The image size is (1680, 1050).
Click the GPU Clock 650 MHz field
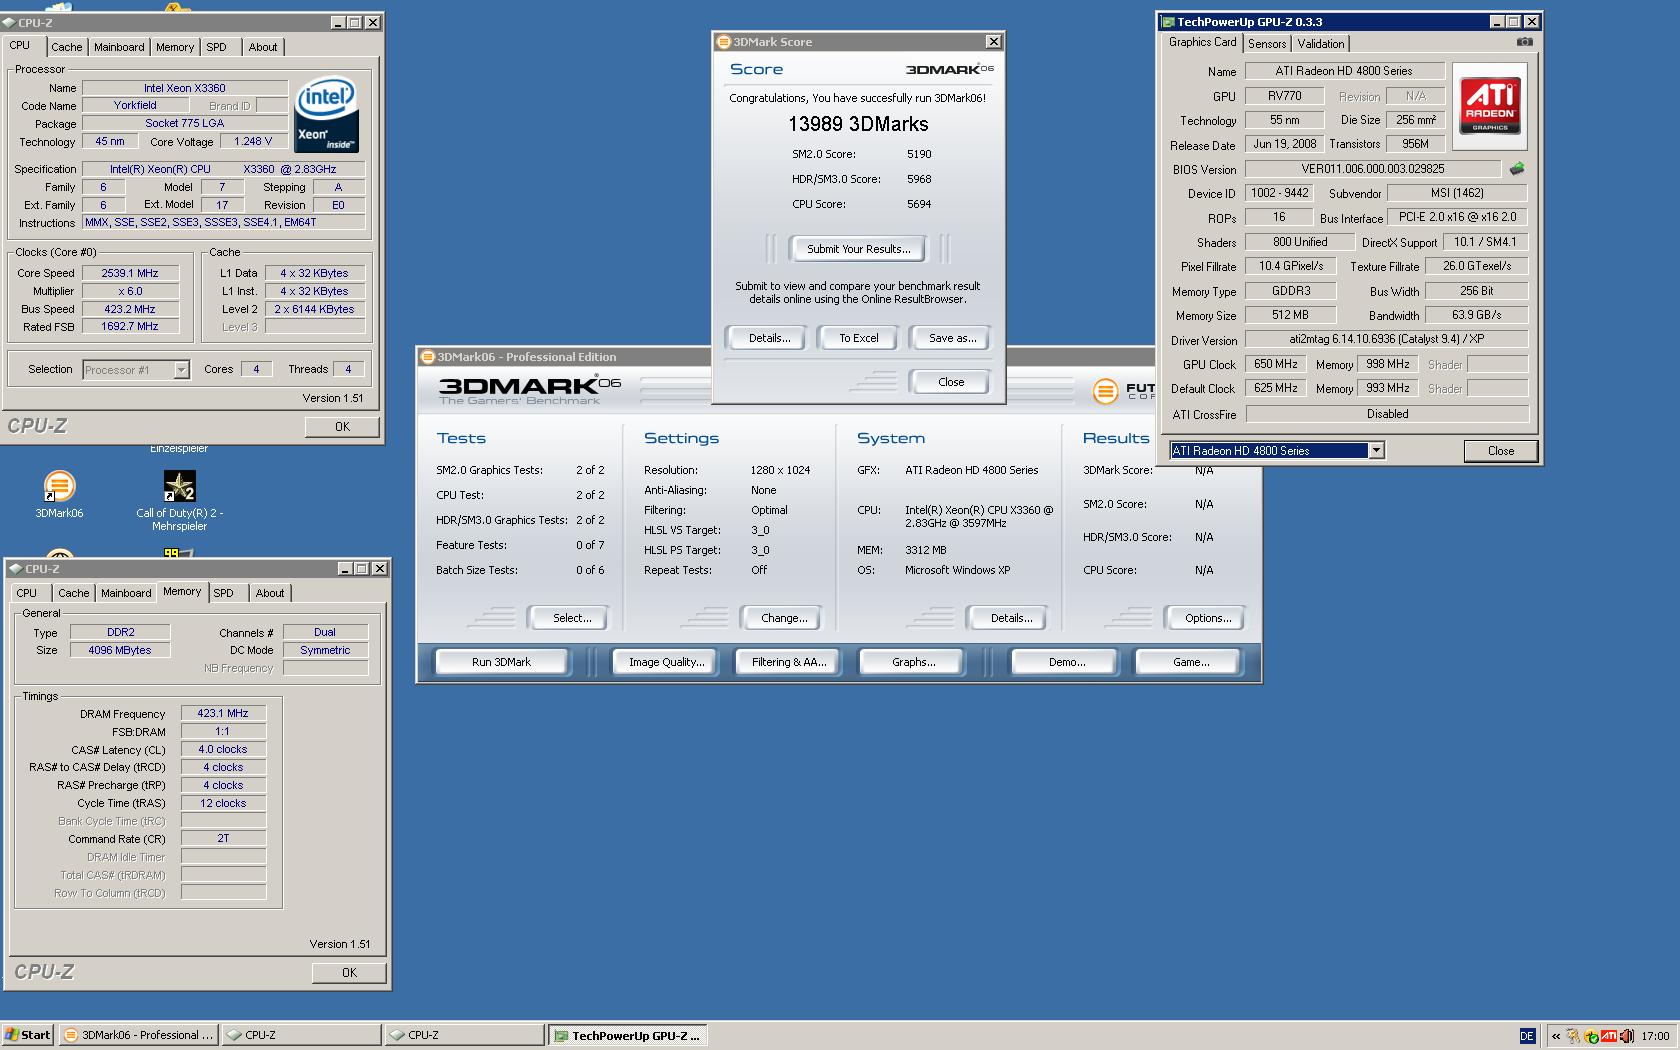pyautogui.click(x=1276, y=364)
